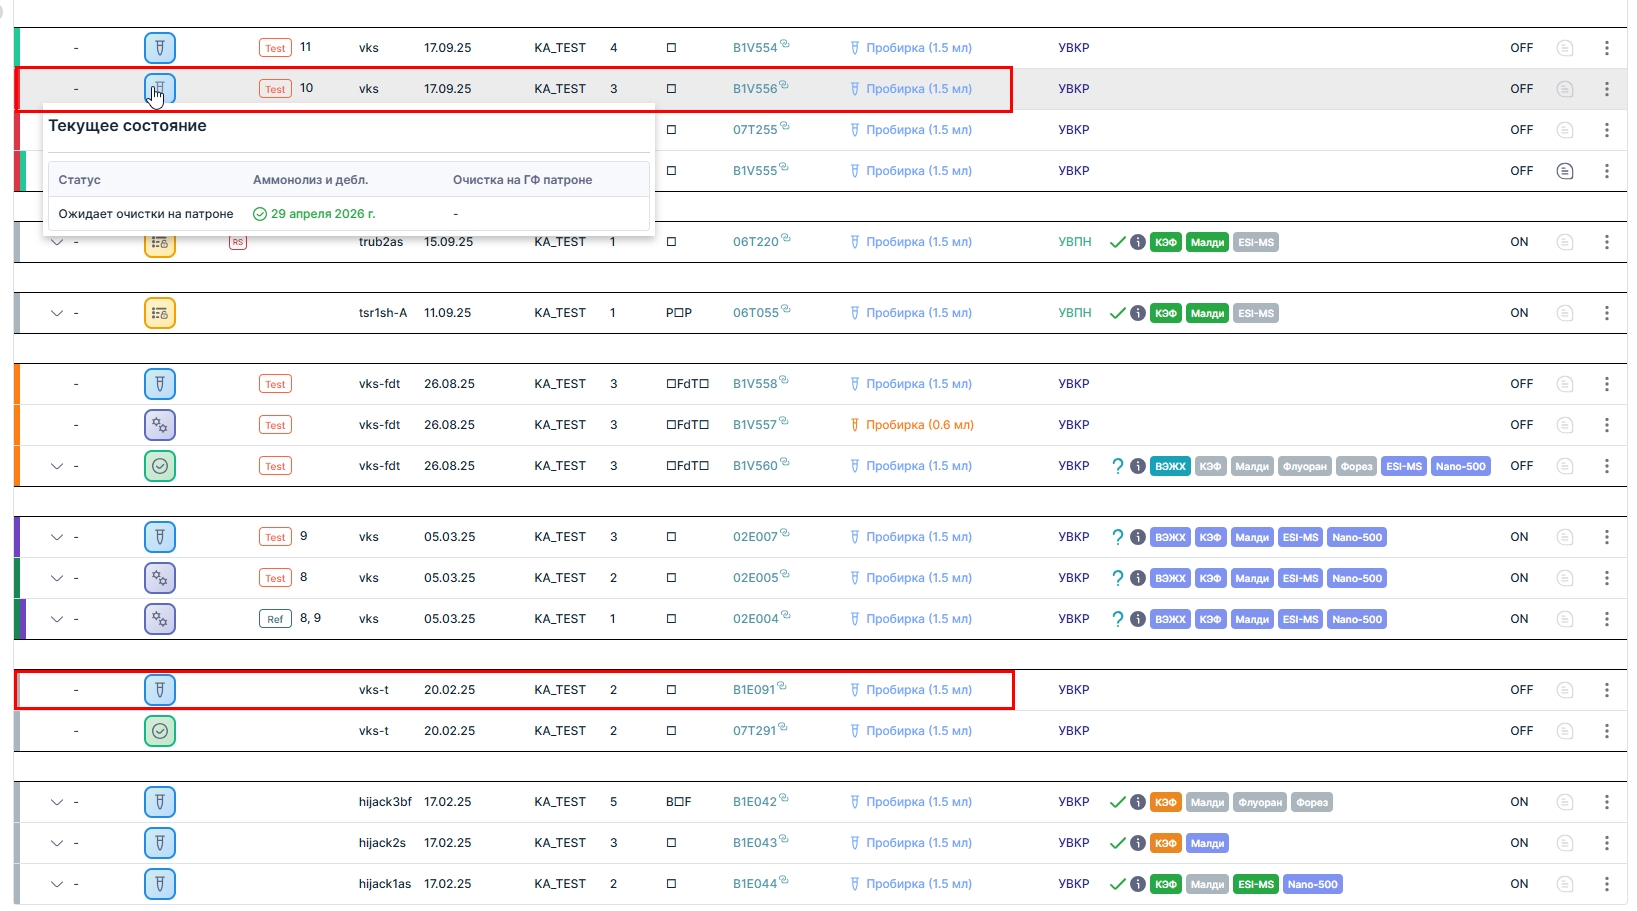
Task: Click the Nano-500 tag in hijack1as row
Action: (x=1312, y=884)
